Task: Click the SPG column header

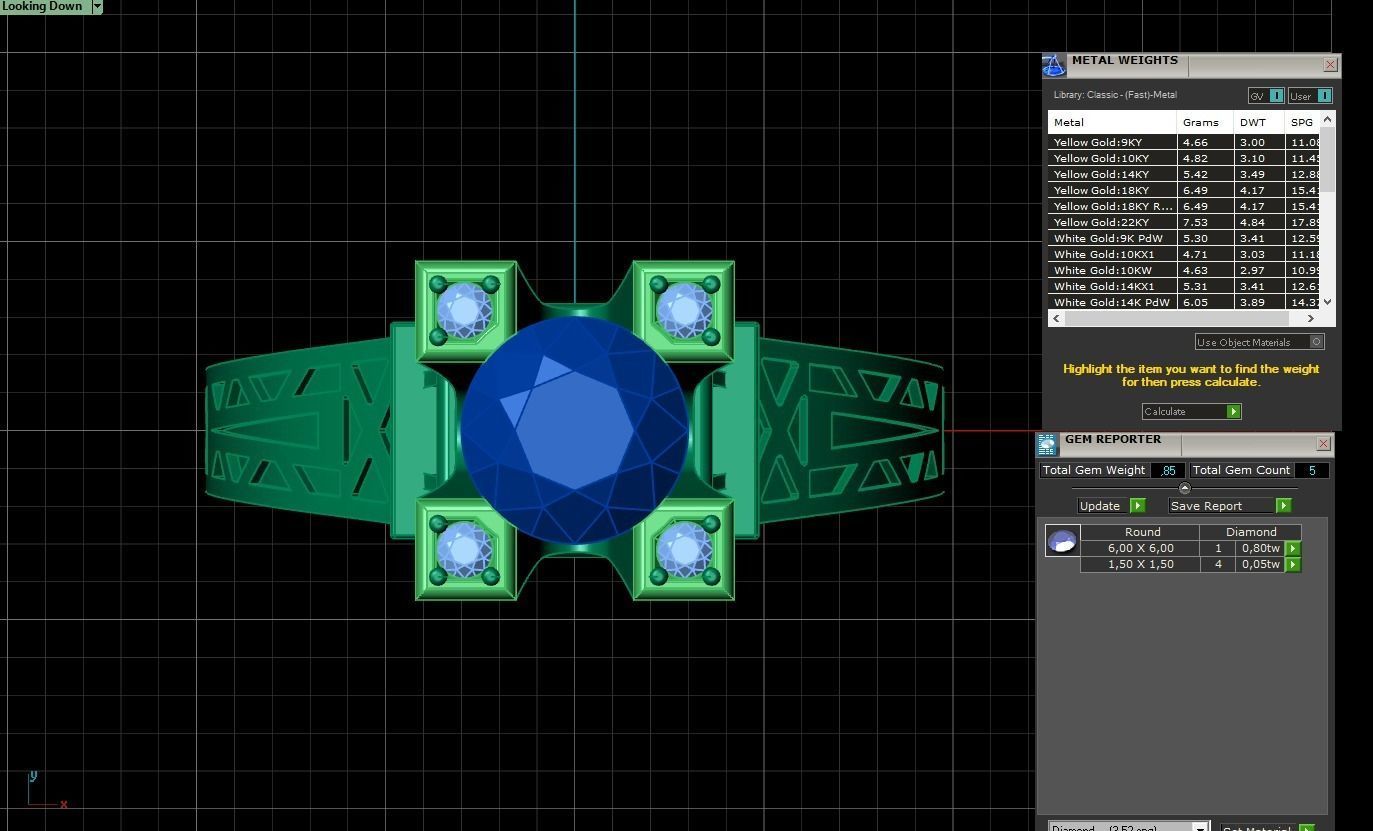Action: [x=1302, y=122]
